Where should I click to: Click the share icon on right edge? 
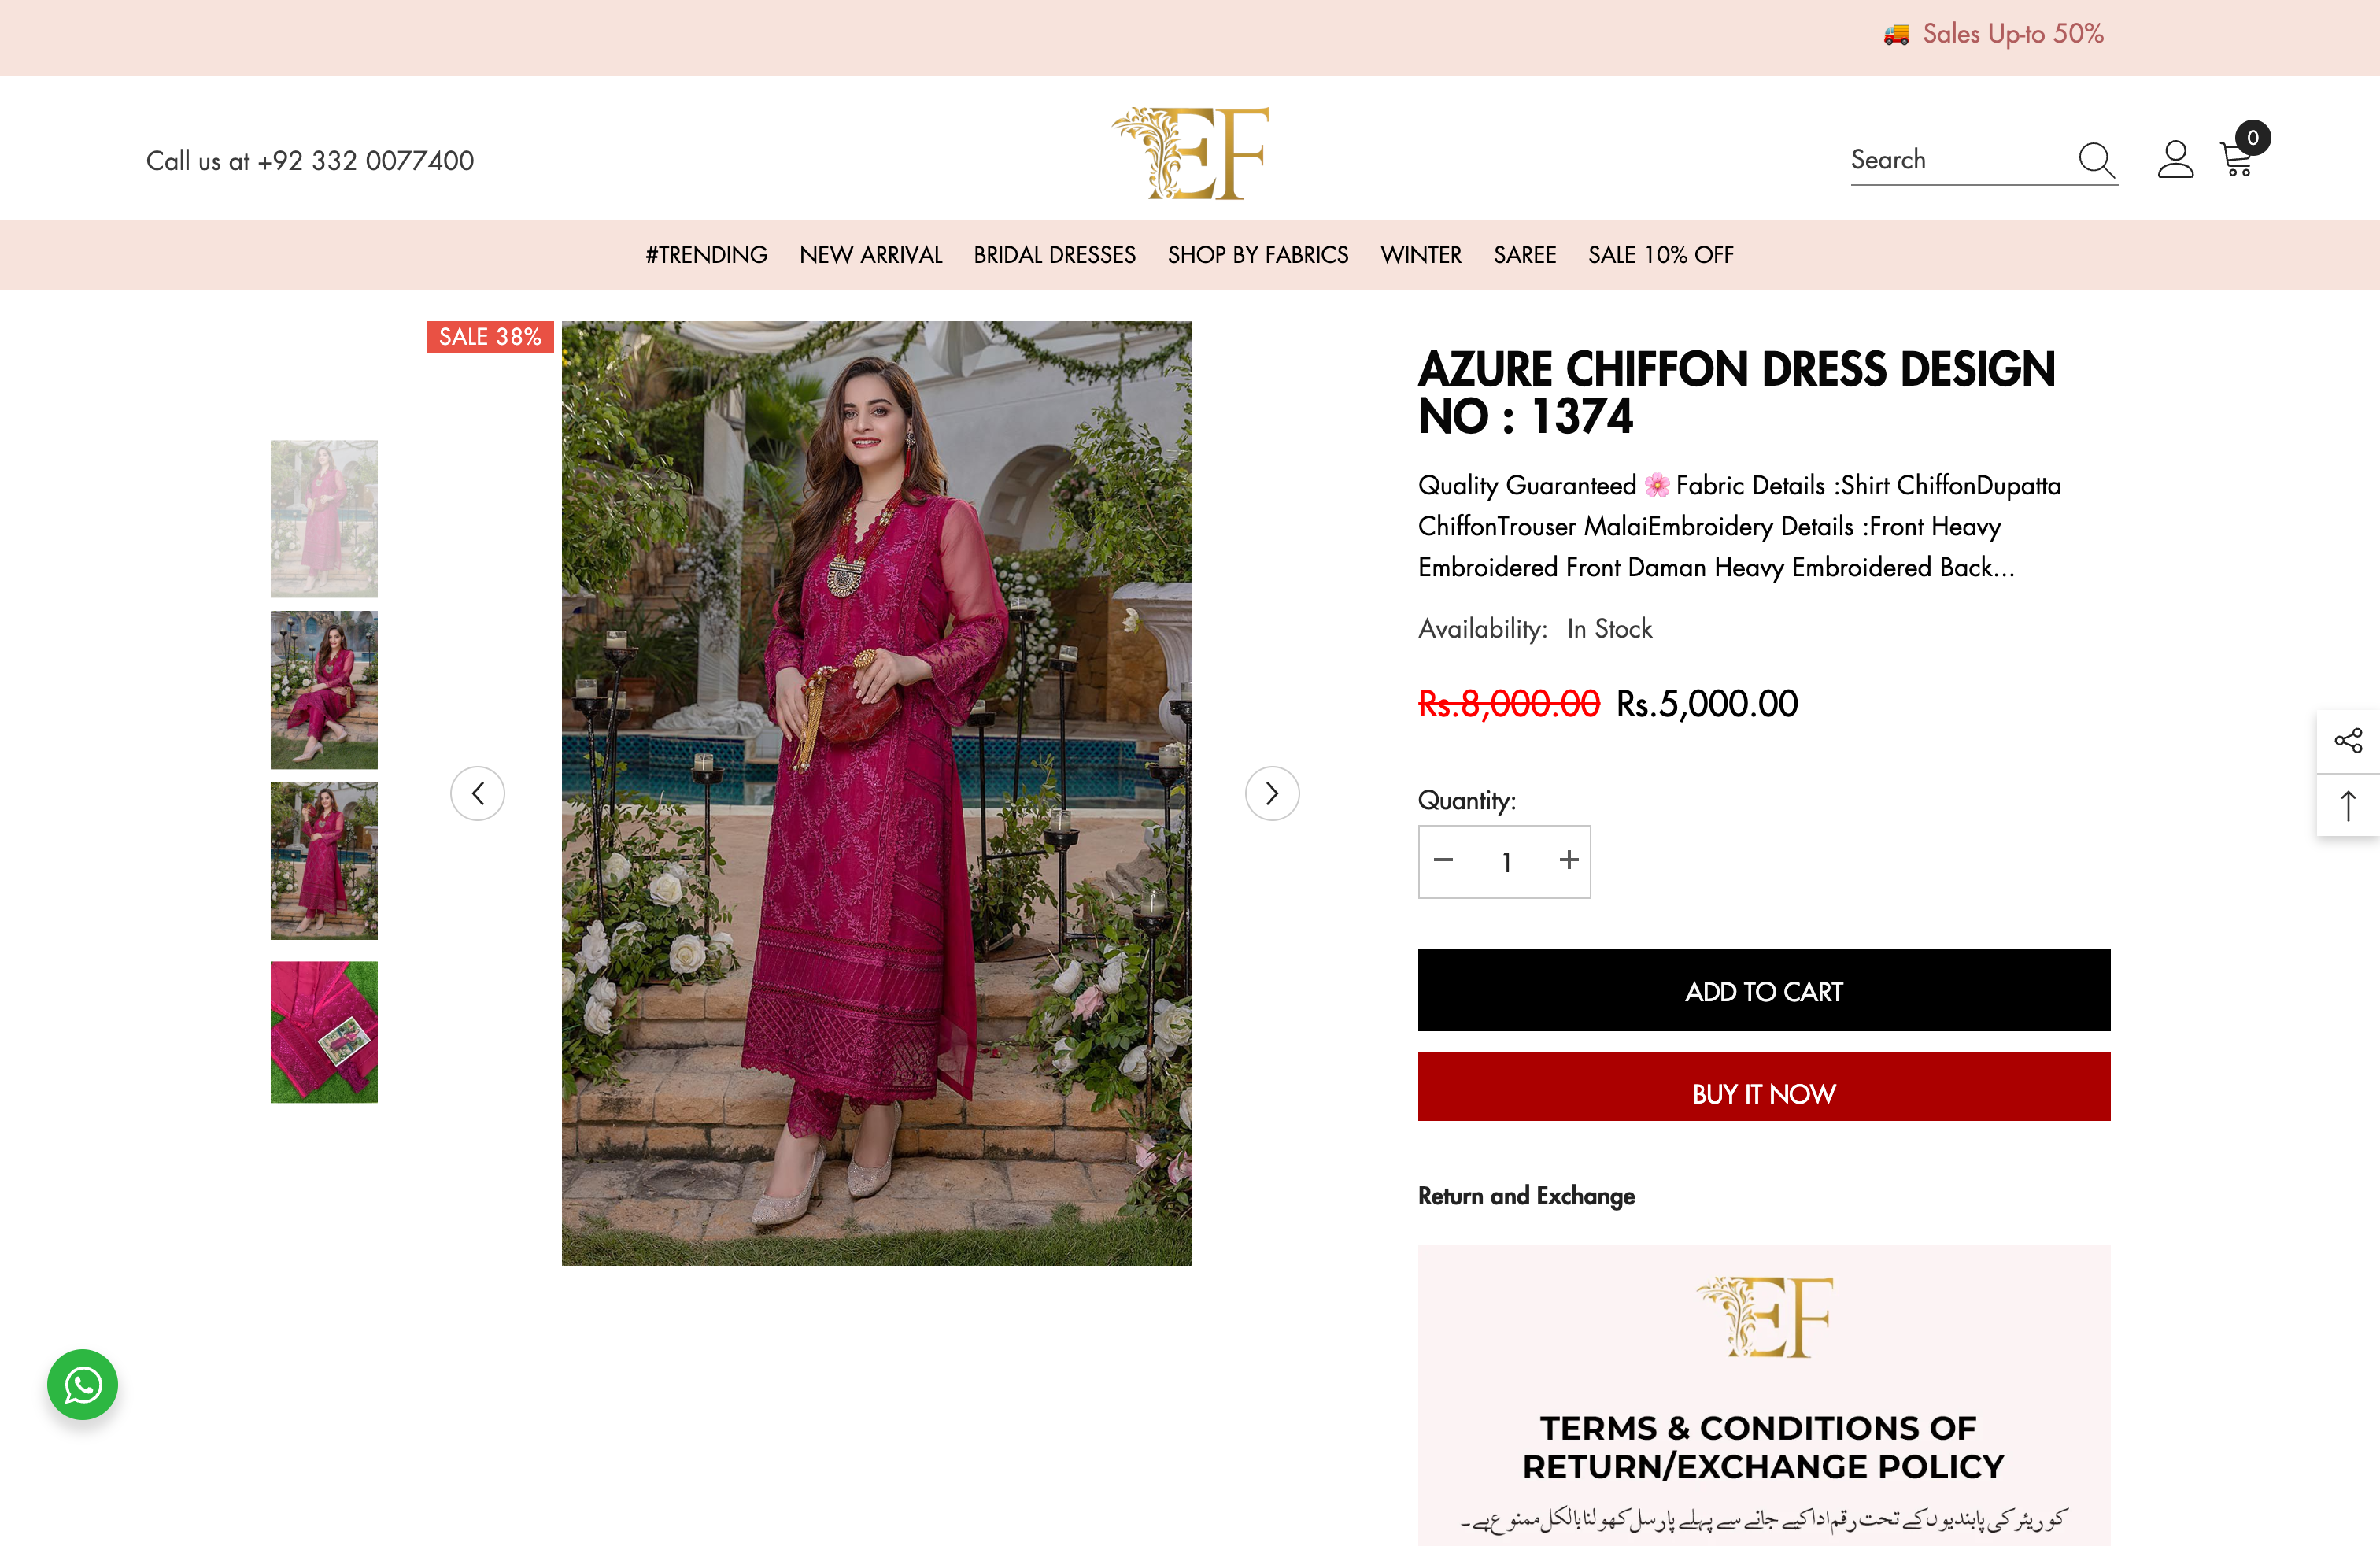2349,740
